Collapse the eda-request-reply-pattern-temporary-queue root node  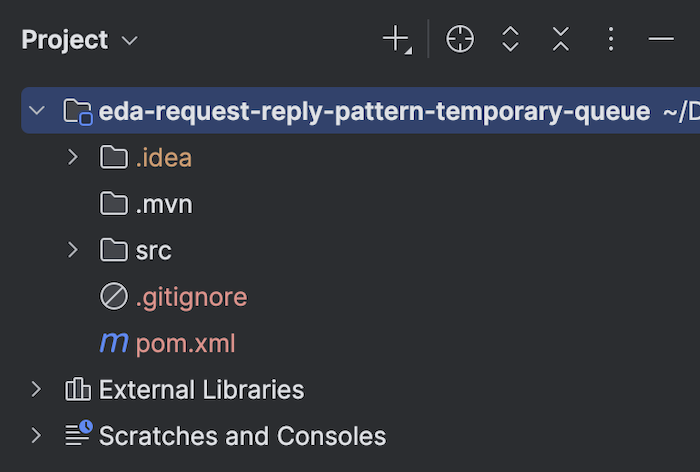coord(37,110)
